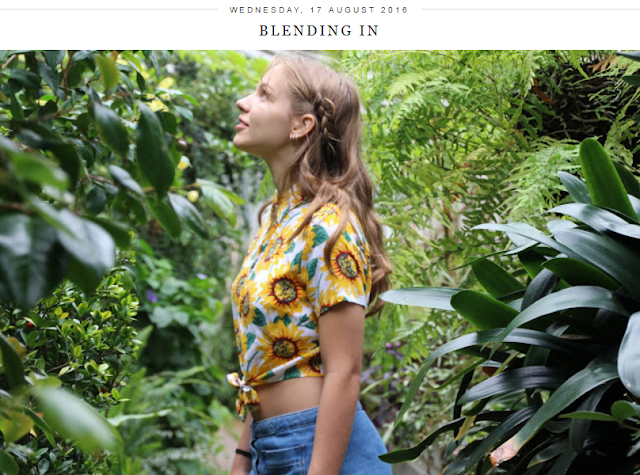640x475 pixels.
Task: Click the date header Wednesday, 17 August 2016
Action: tap(319, 10)
